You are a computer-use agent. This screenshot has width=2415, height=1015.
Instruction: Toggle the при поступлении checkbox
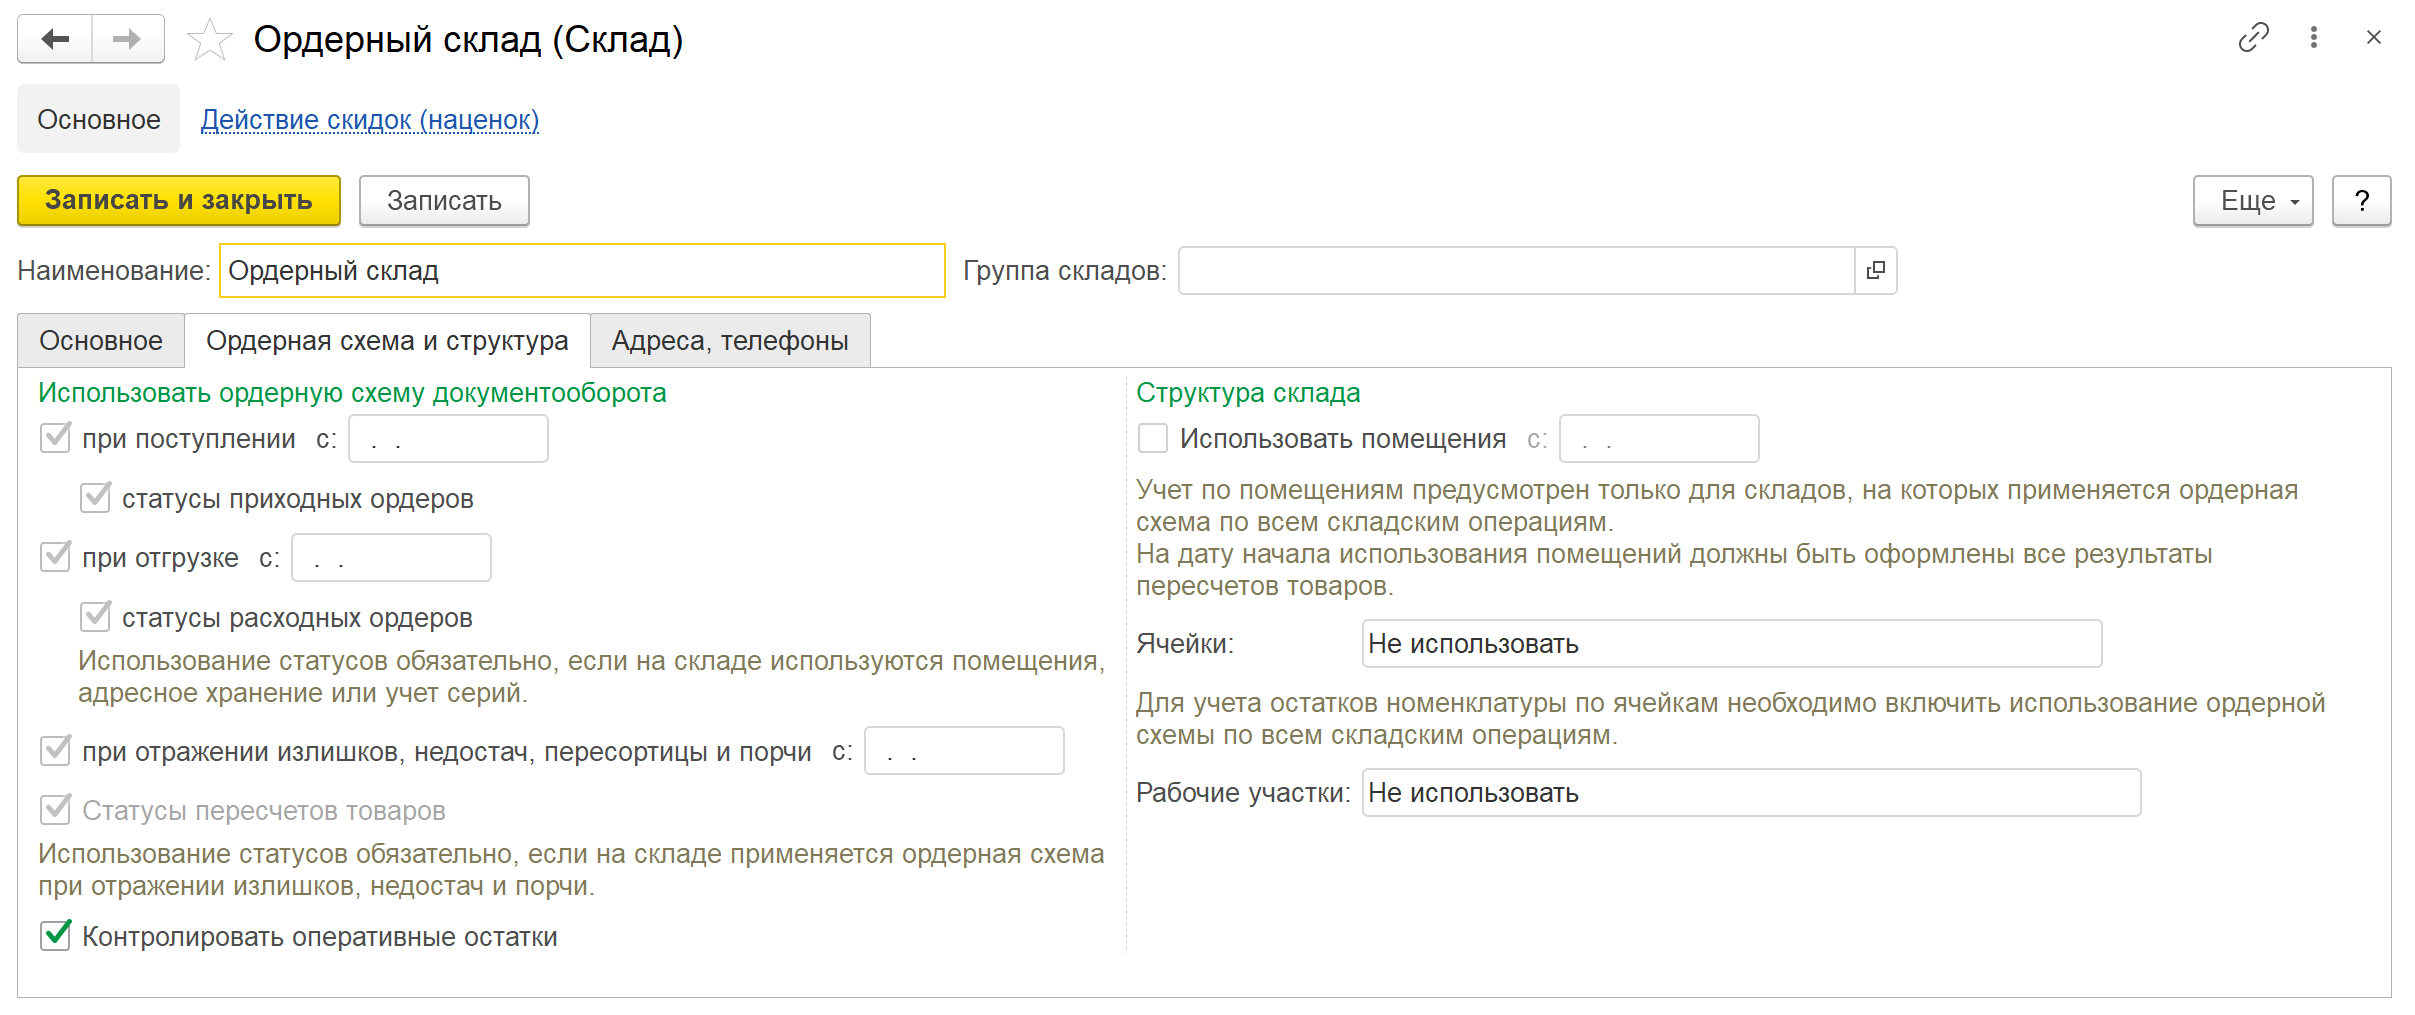point(56,438)
